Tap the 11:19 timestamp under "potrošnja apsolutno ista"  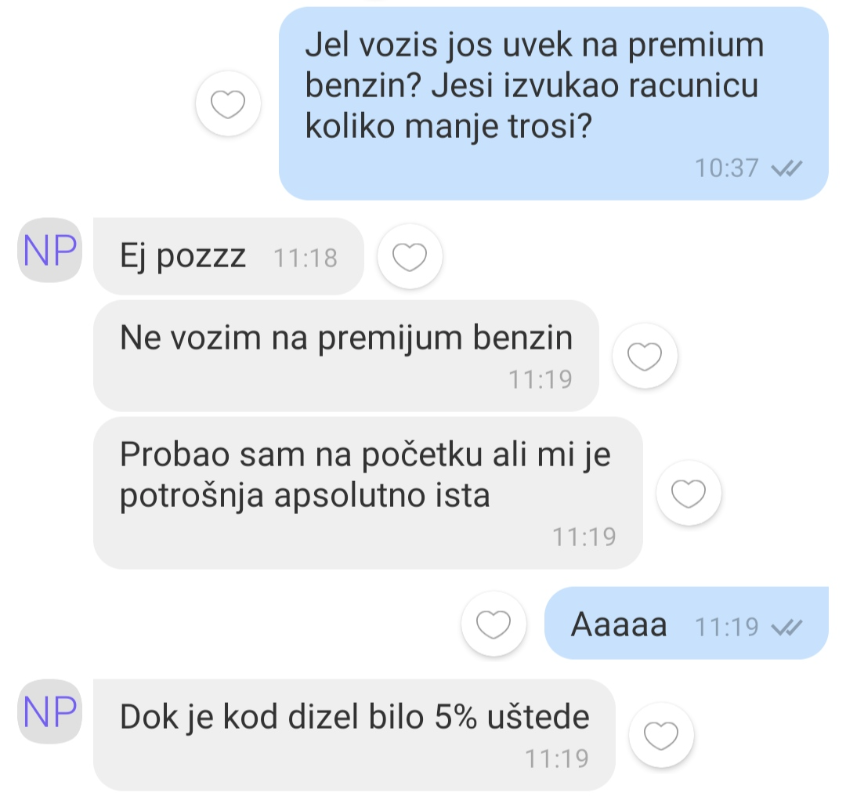[584, 537]
